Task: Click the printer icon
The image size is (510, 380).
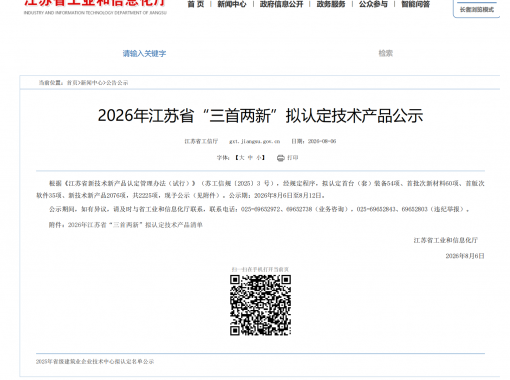Action: pos(281,158)
